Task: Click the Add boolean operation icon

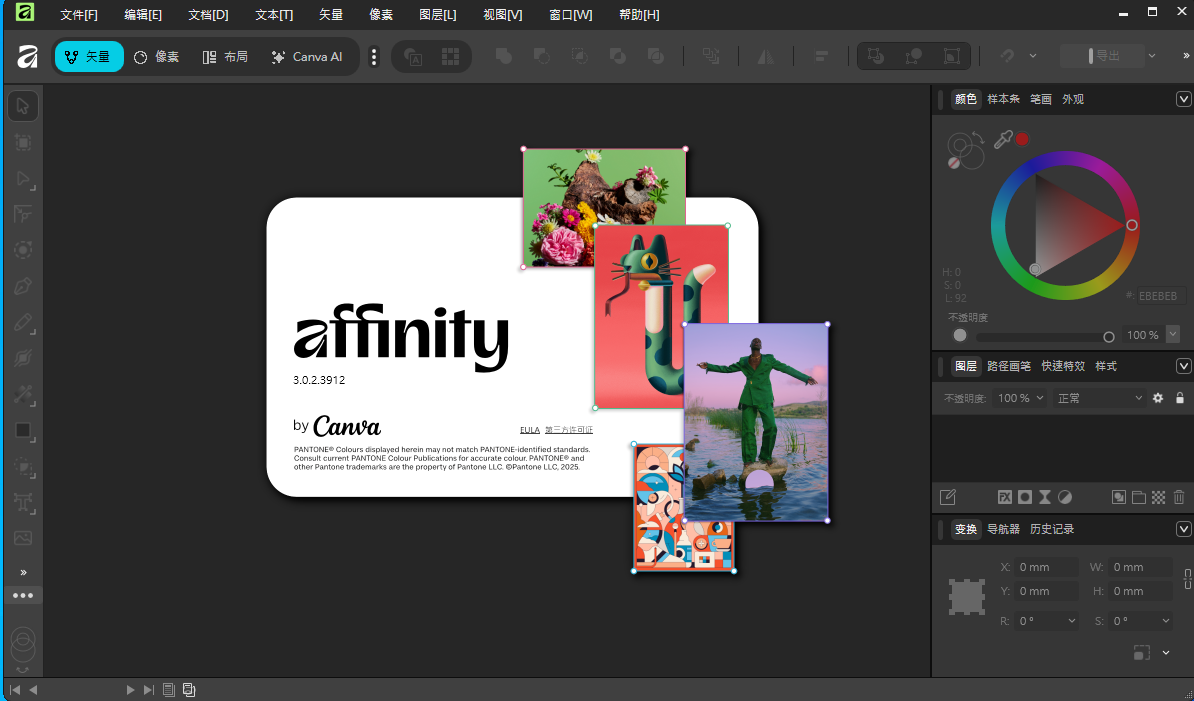Action: (503, 56)
